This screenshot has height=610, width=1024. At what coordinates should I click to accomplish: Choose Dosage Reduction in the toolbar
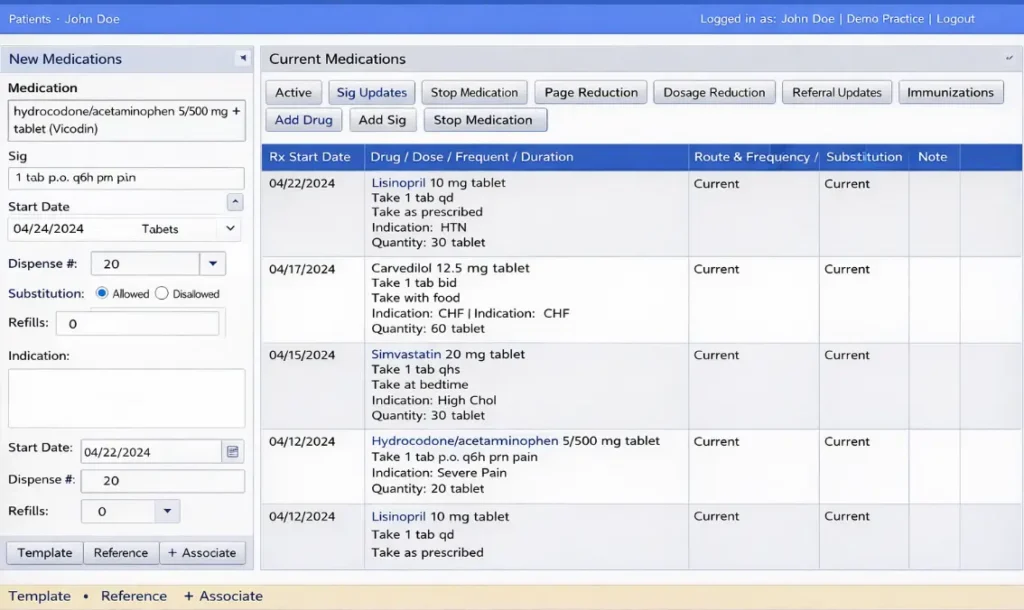[714, 91]
